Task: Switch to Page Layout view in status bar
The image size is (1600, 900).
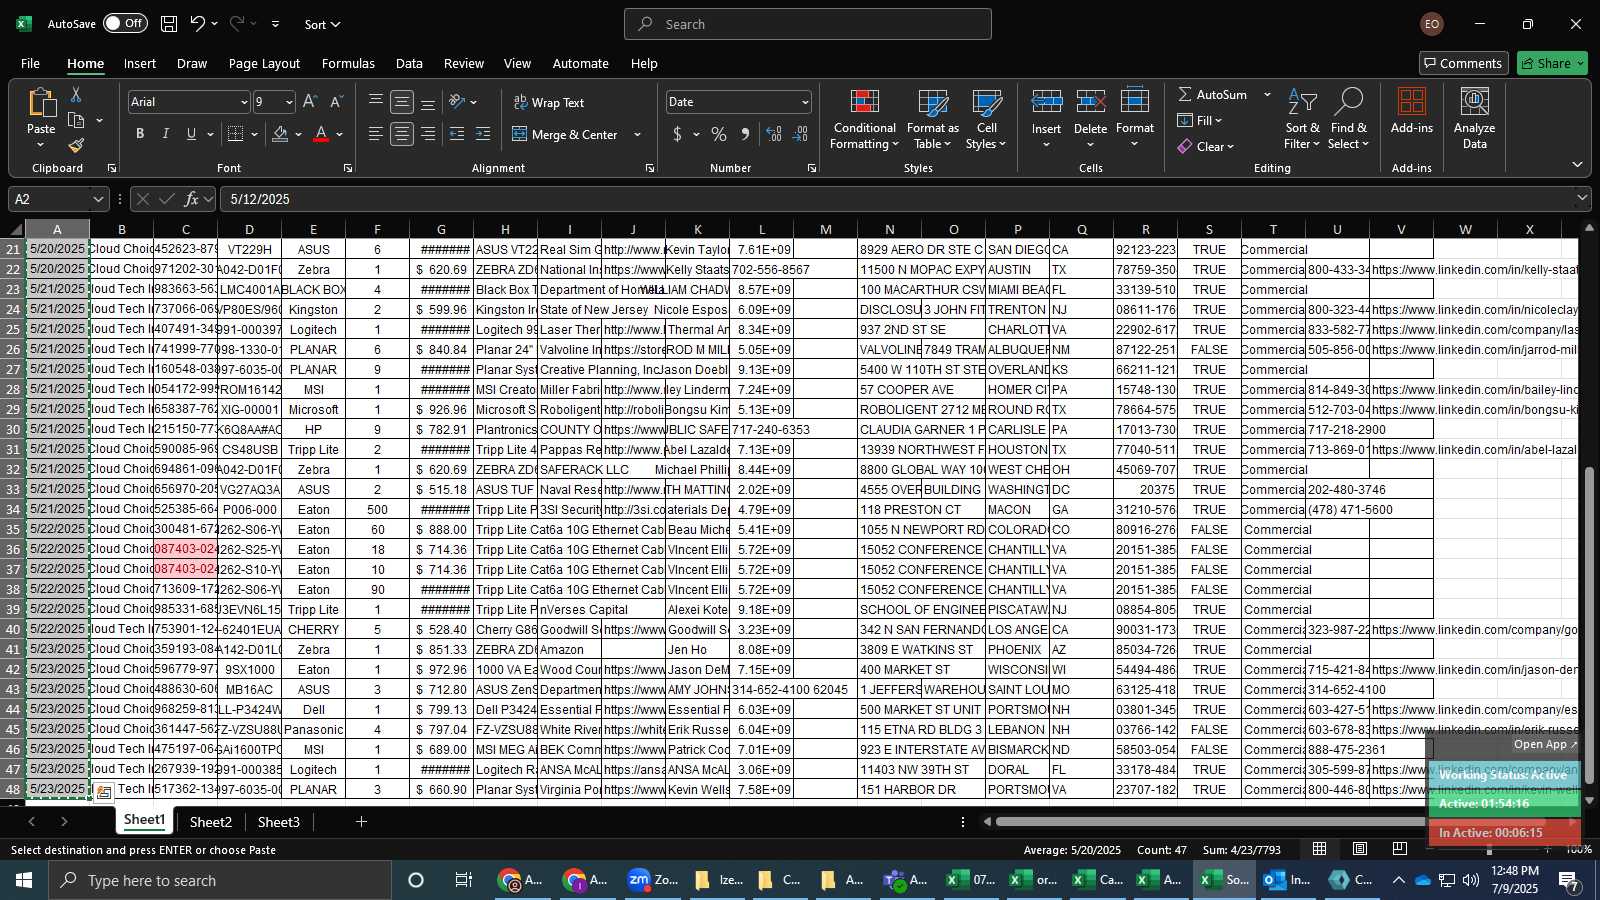Action: tap(1360, 849)
